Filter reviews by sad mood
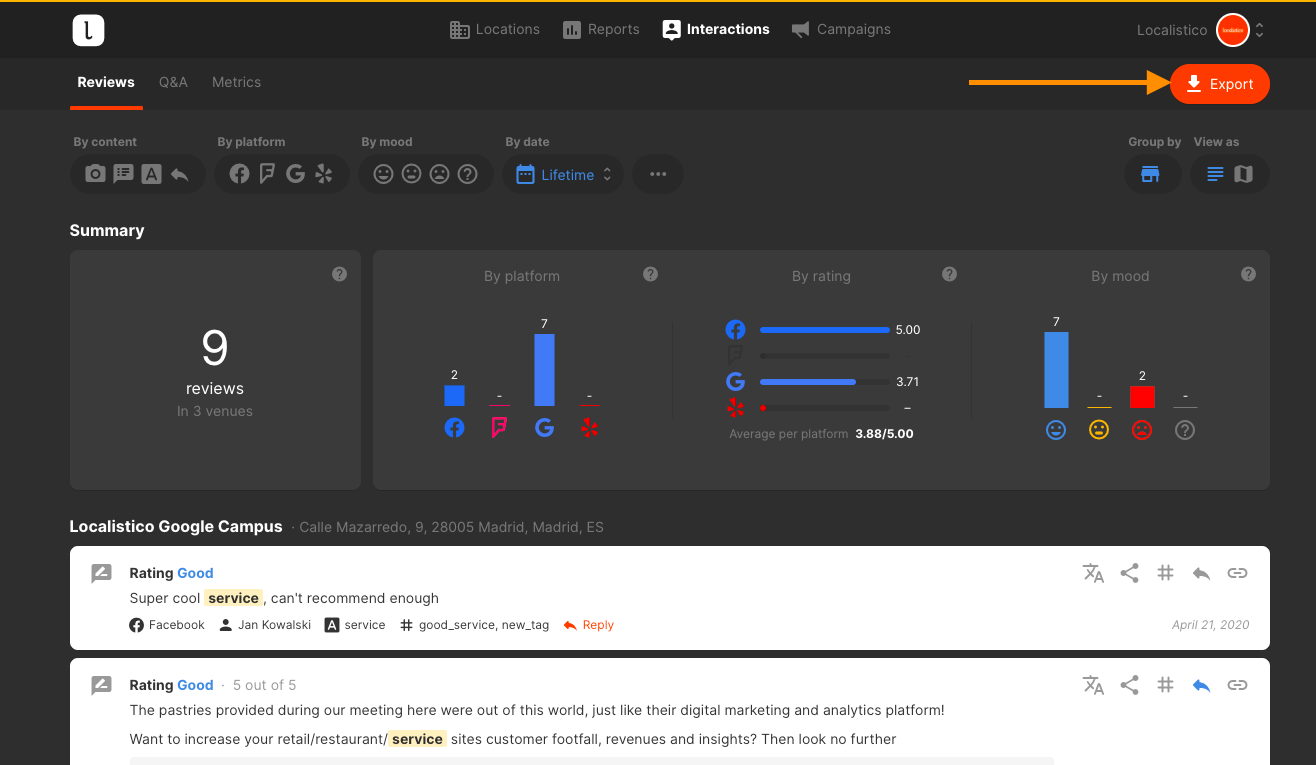Image resolution: width=1316 pixels, height=765 pixels. [439, 174]
